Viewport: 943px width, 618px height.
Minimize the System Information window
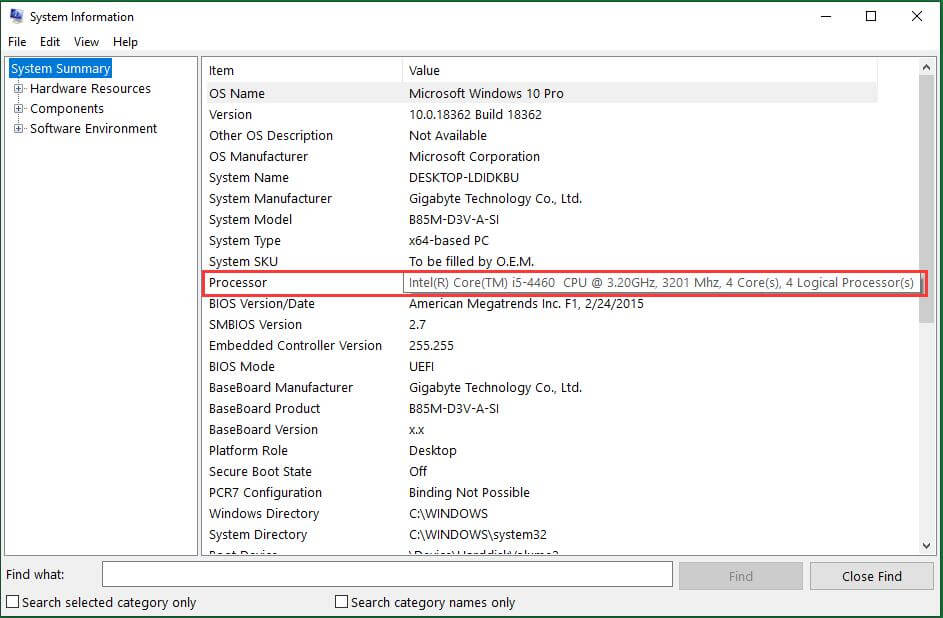(x=826, y=17)
